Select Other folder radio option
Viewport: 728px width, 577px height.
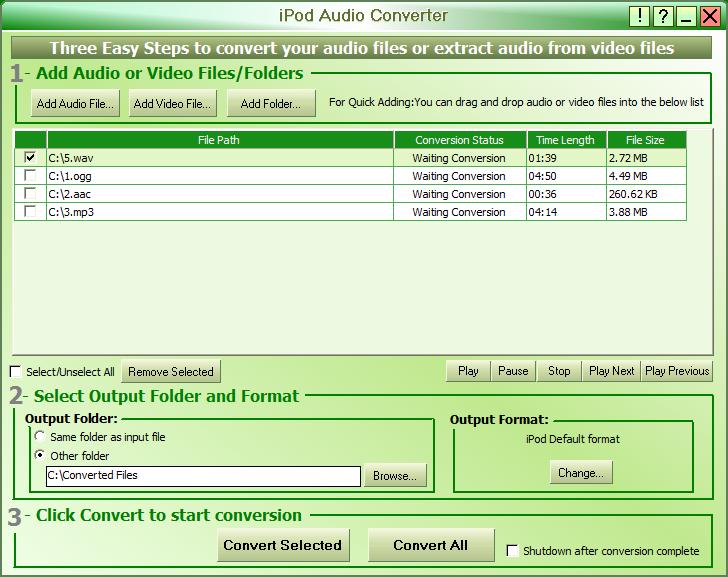point(40,455)
